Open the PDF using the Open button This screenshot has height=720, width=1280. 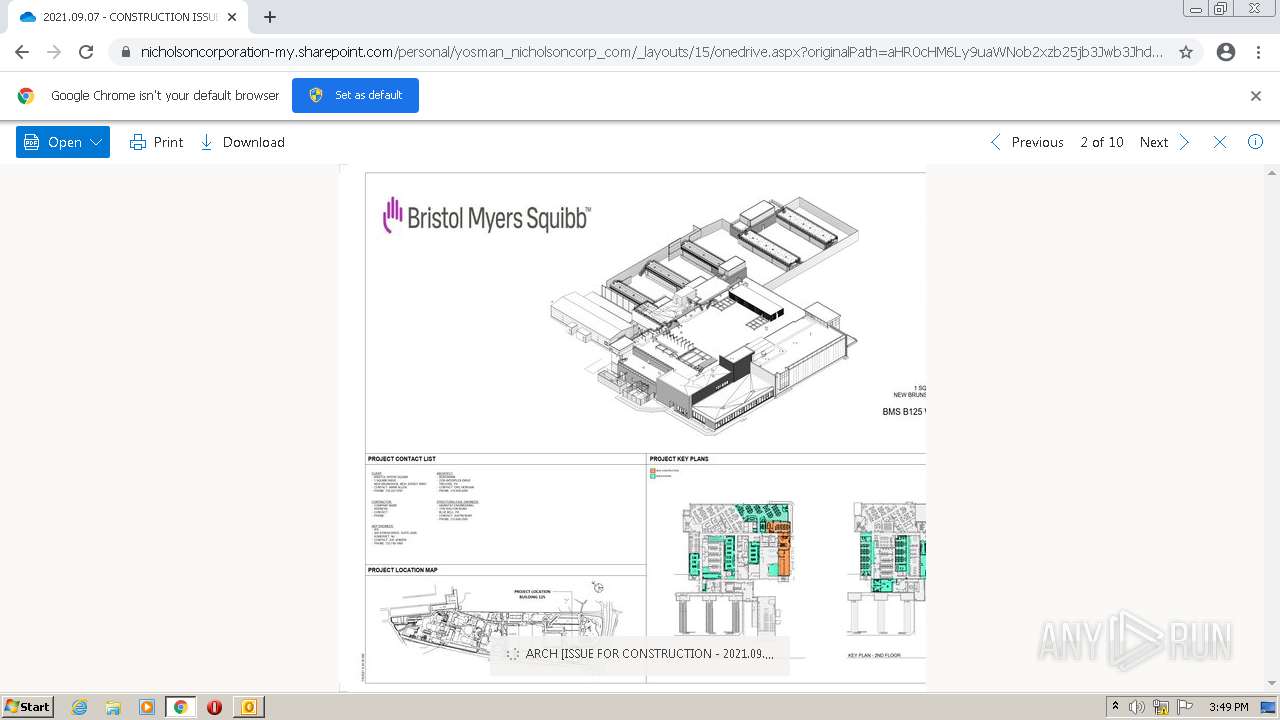pyautogui.click(x=54, y=142)
